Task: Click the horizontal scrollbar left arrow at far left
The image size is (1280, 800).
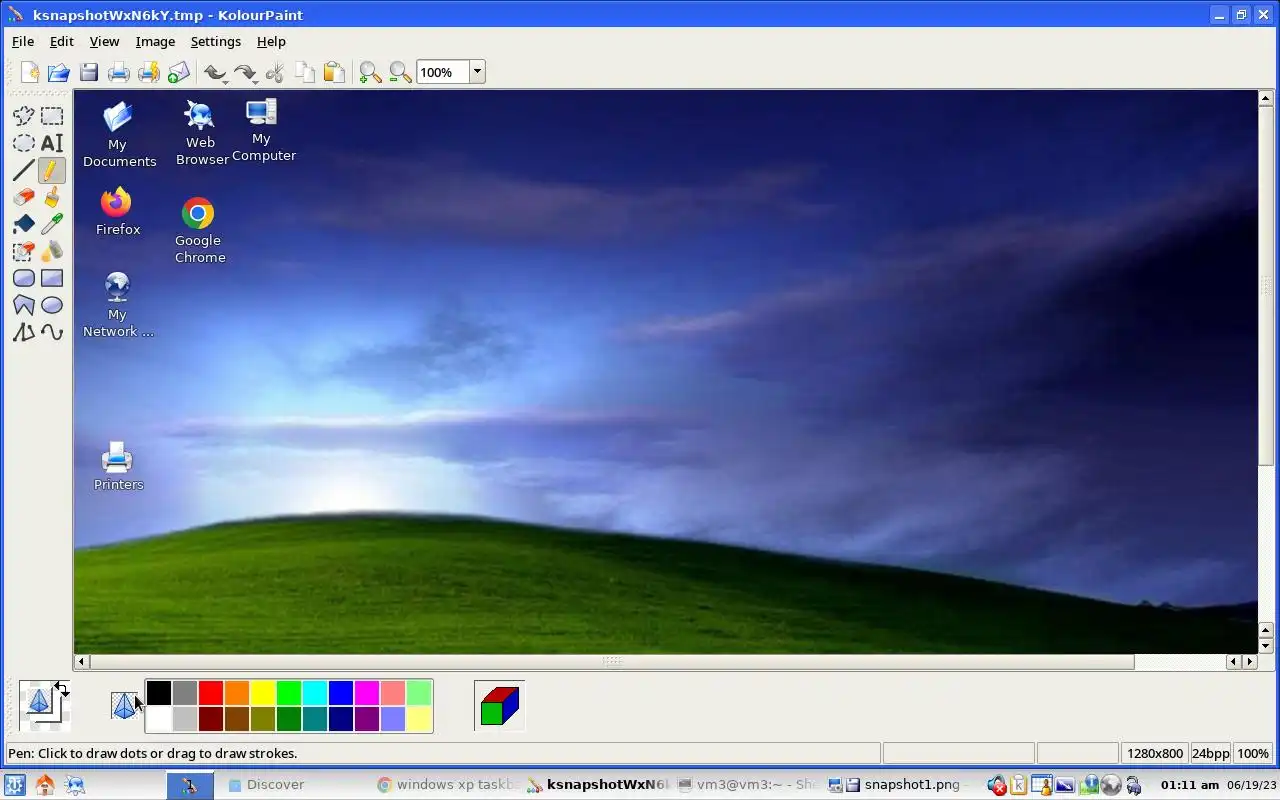Action: 82,661
